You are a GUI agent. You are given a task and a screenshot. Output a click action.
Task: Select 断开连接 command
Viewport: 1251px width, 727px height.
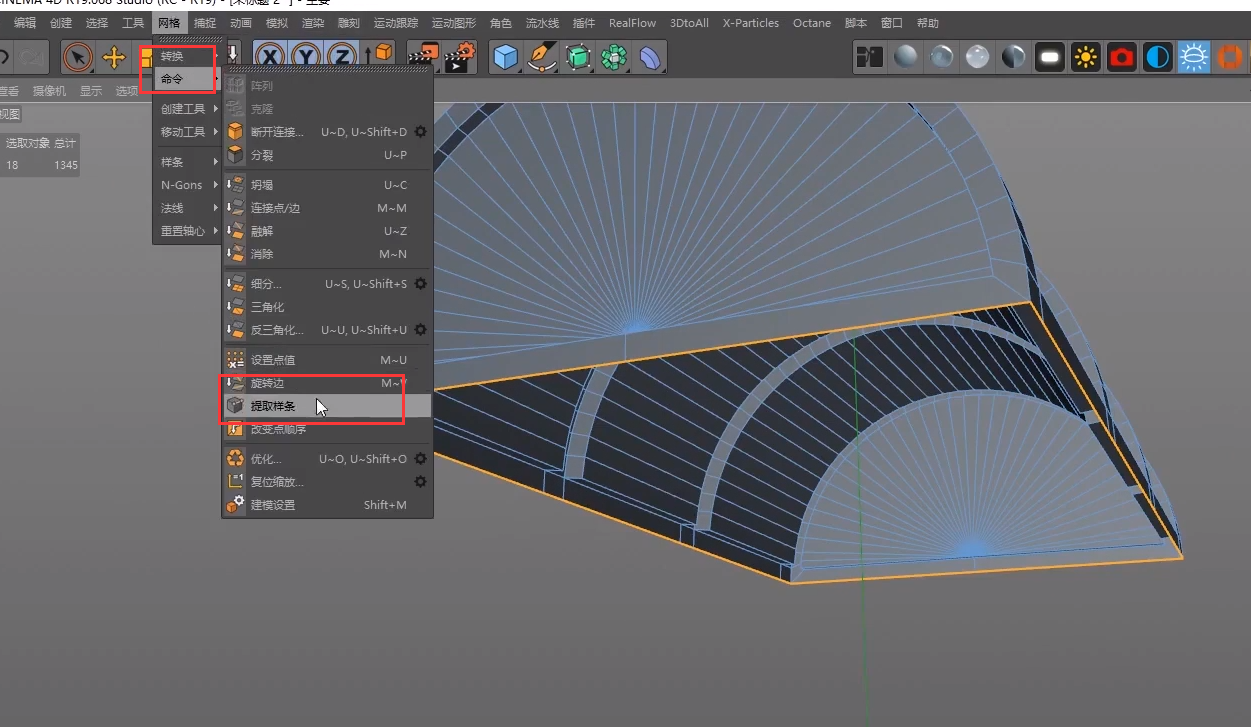coord(277,132)
